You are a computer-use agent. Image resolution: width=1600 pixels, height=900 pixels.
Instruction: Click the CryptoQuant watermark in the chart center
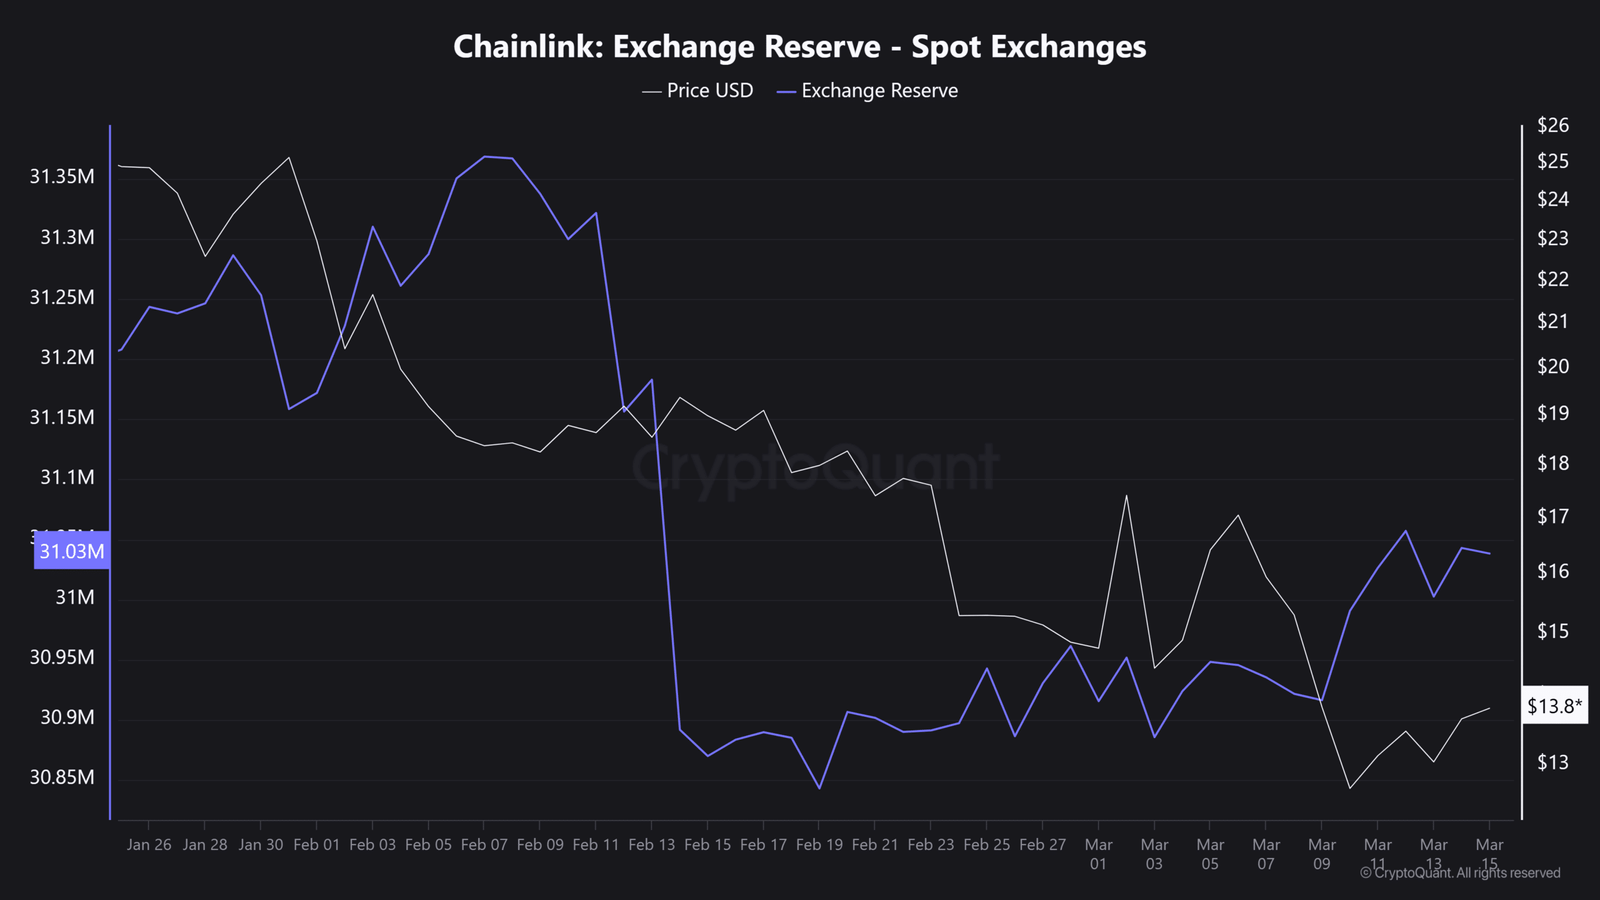tap(815, 468)
